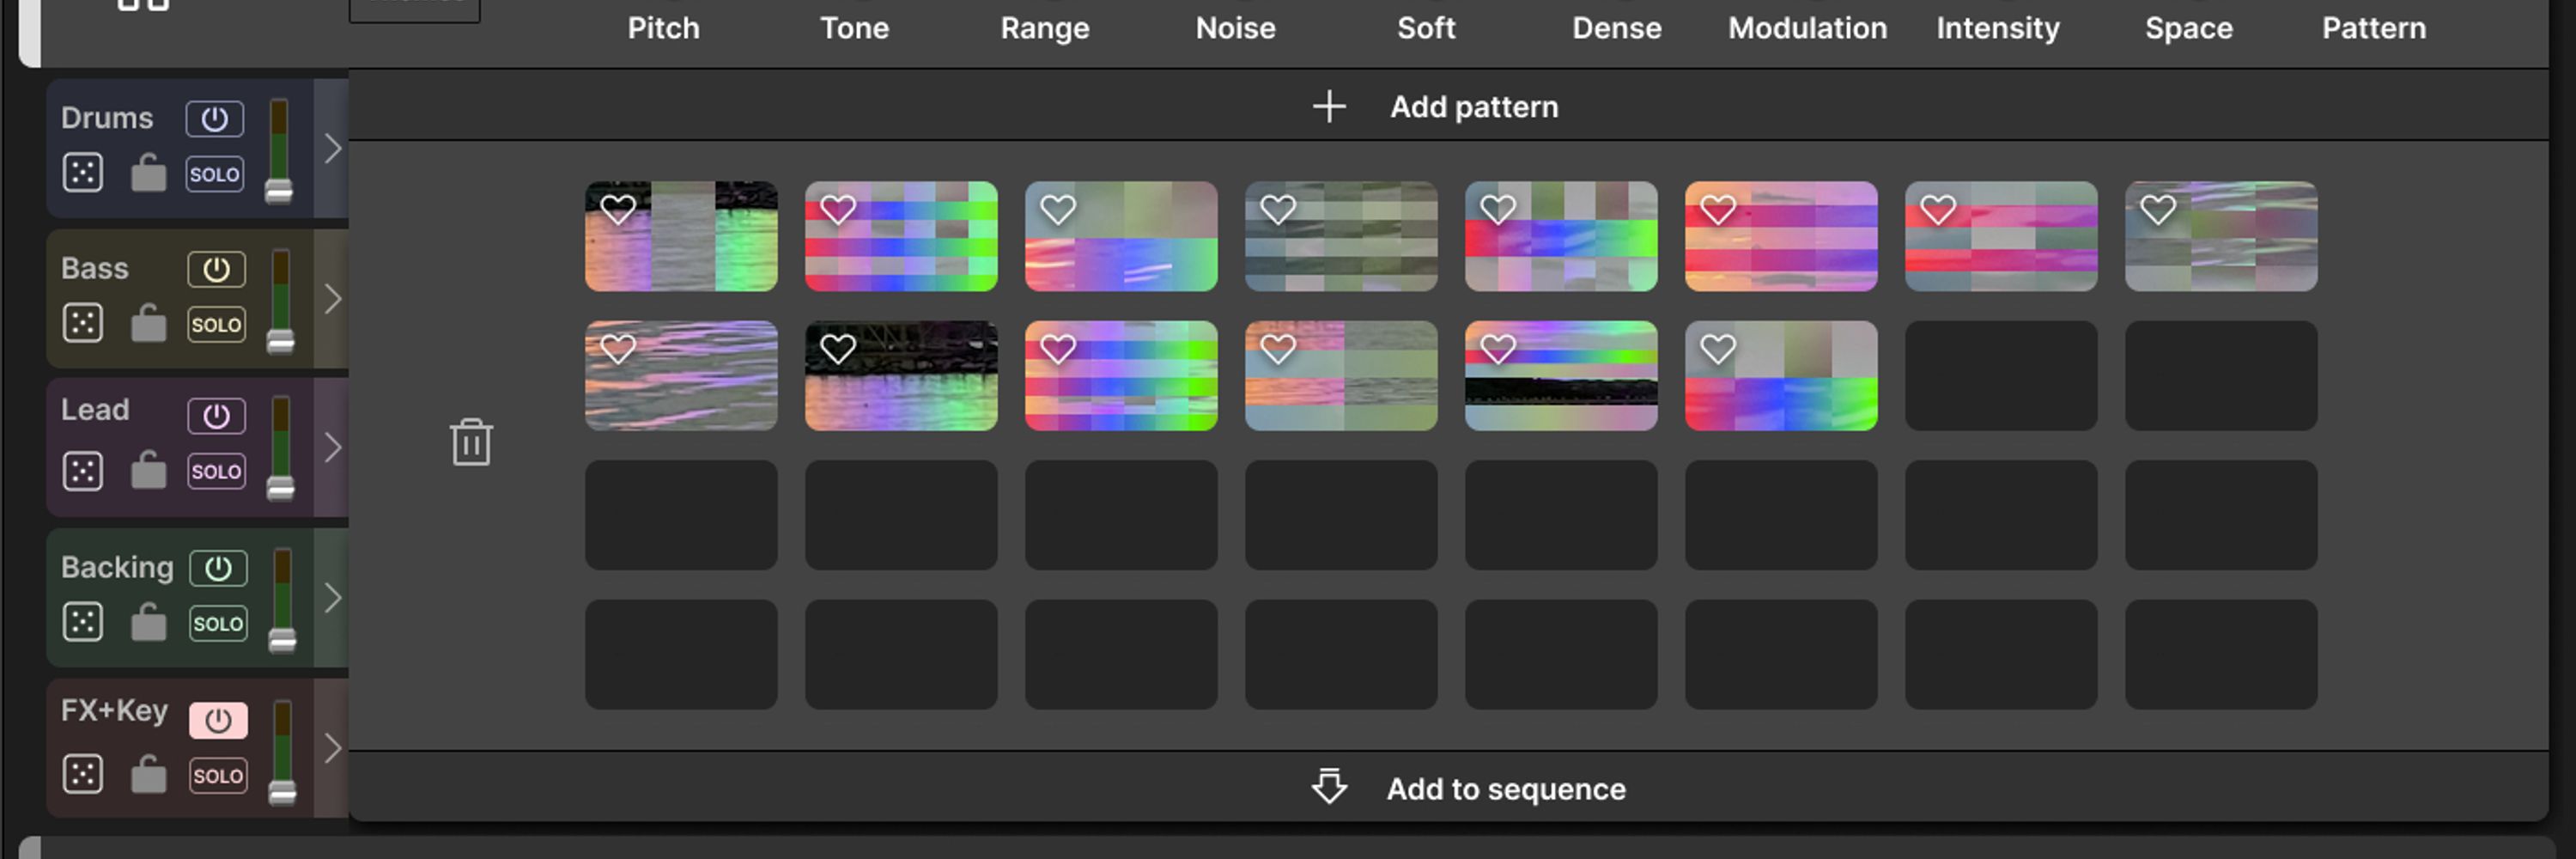Adjust the Lead volume fader

pos(281,488)
